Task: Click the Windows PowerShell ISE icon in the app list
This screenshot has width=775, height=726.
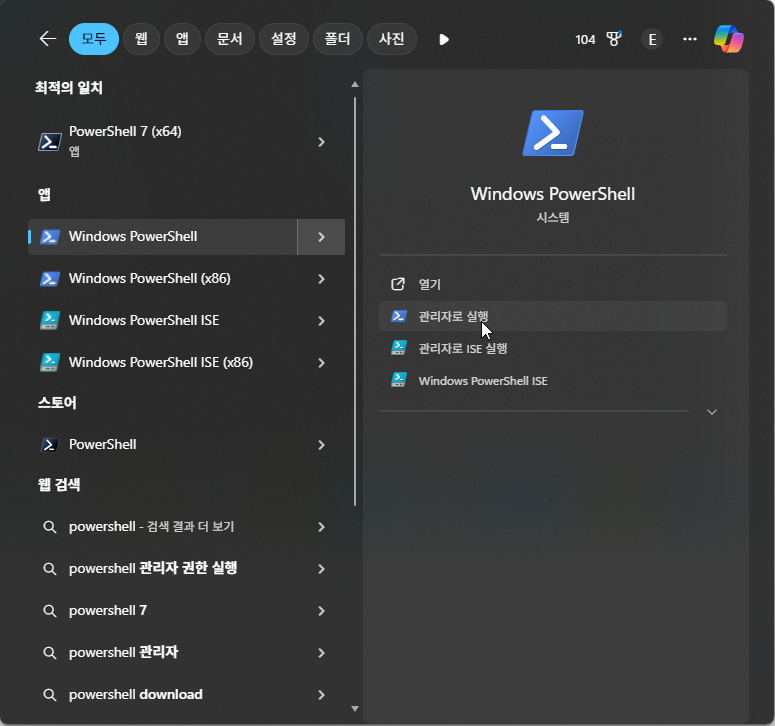Action: coord(50,321)
